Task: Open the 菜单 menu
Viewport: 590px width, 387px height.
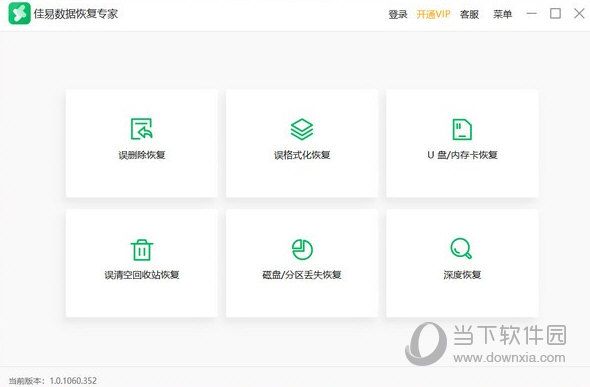Action: (x=502, y=14)
